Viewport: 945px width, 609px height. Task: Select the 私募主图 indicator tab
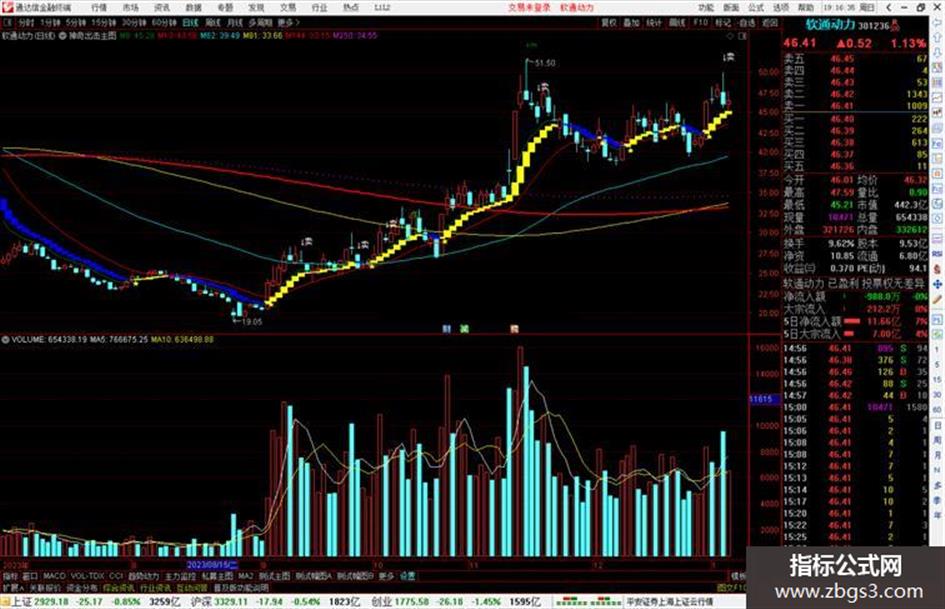coord(217,576)
